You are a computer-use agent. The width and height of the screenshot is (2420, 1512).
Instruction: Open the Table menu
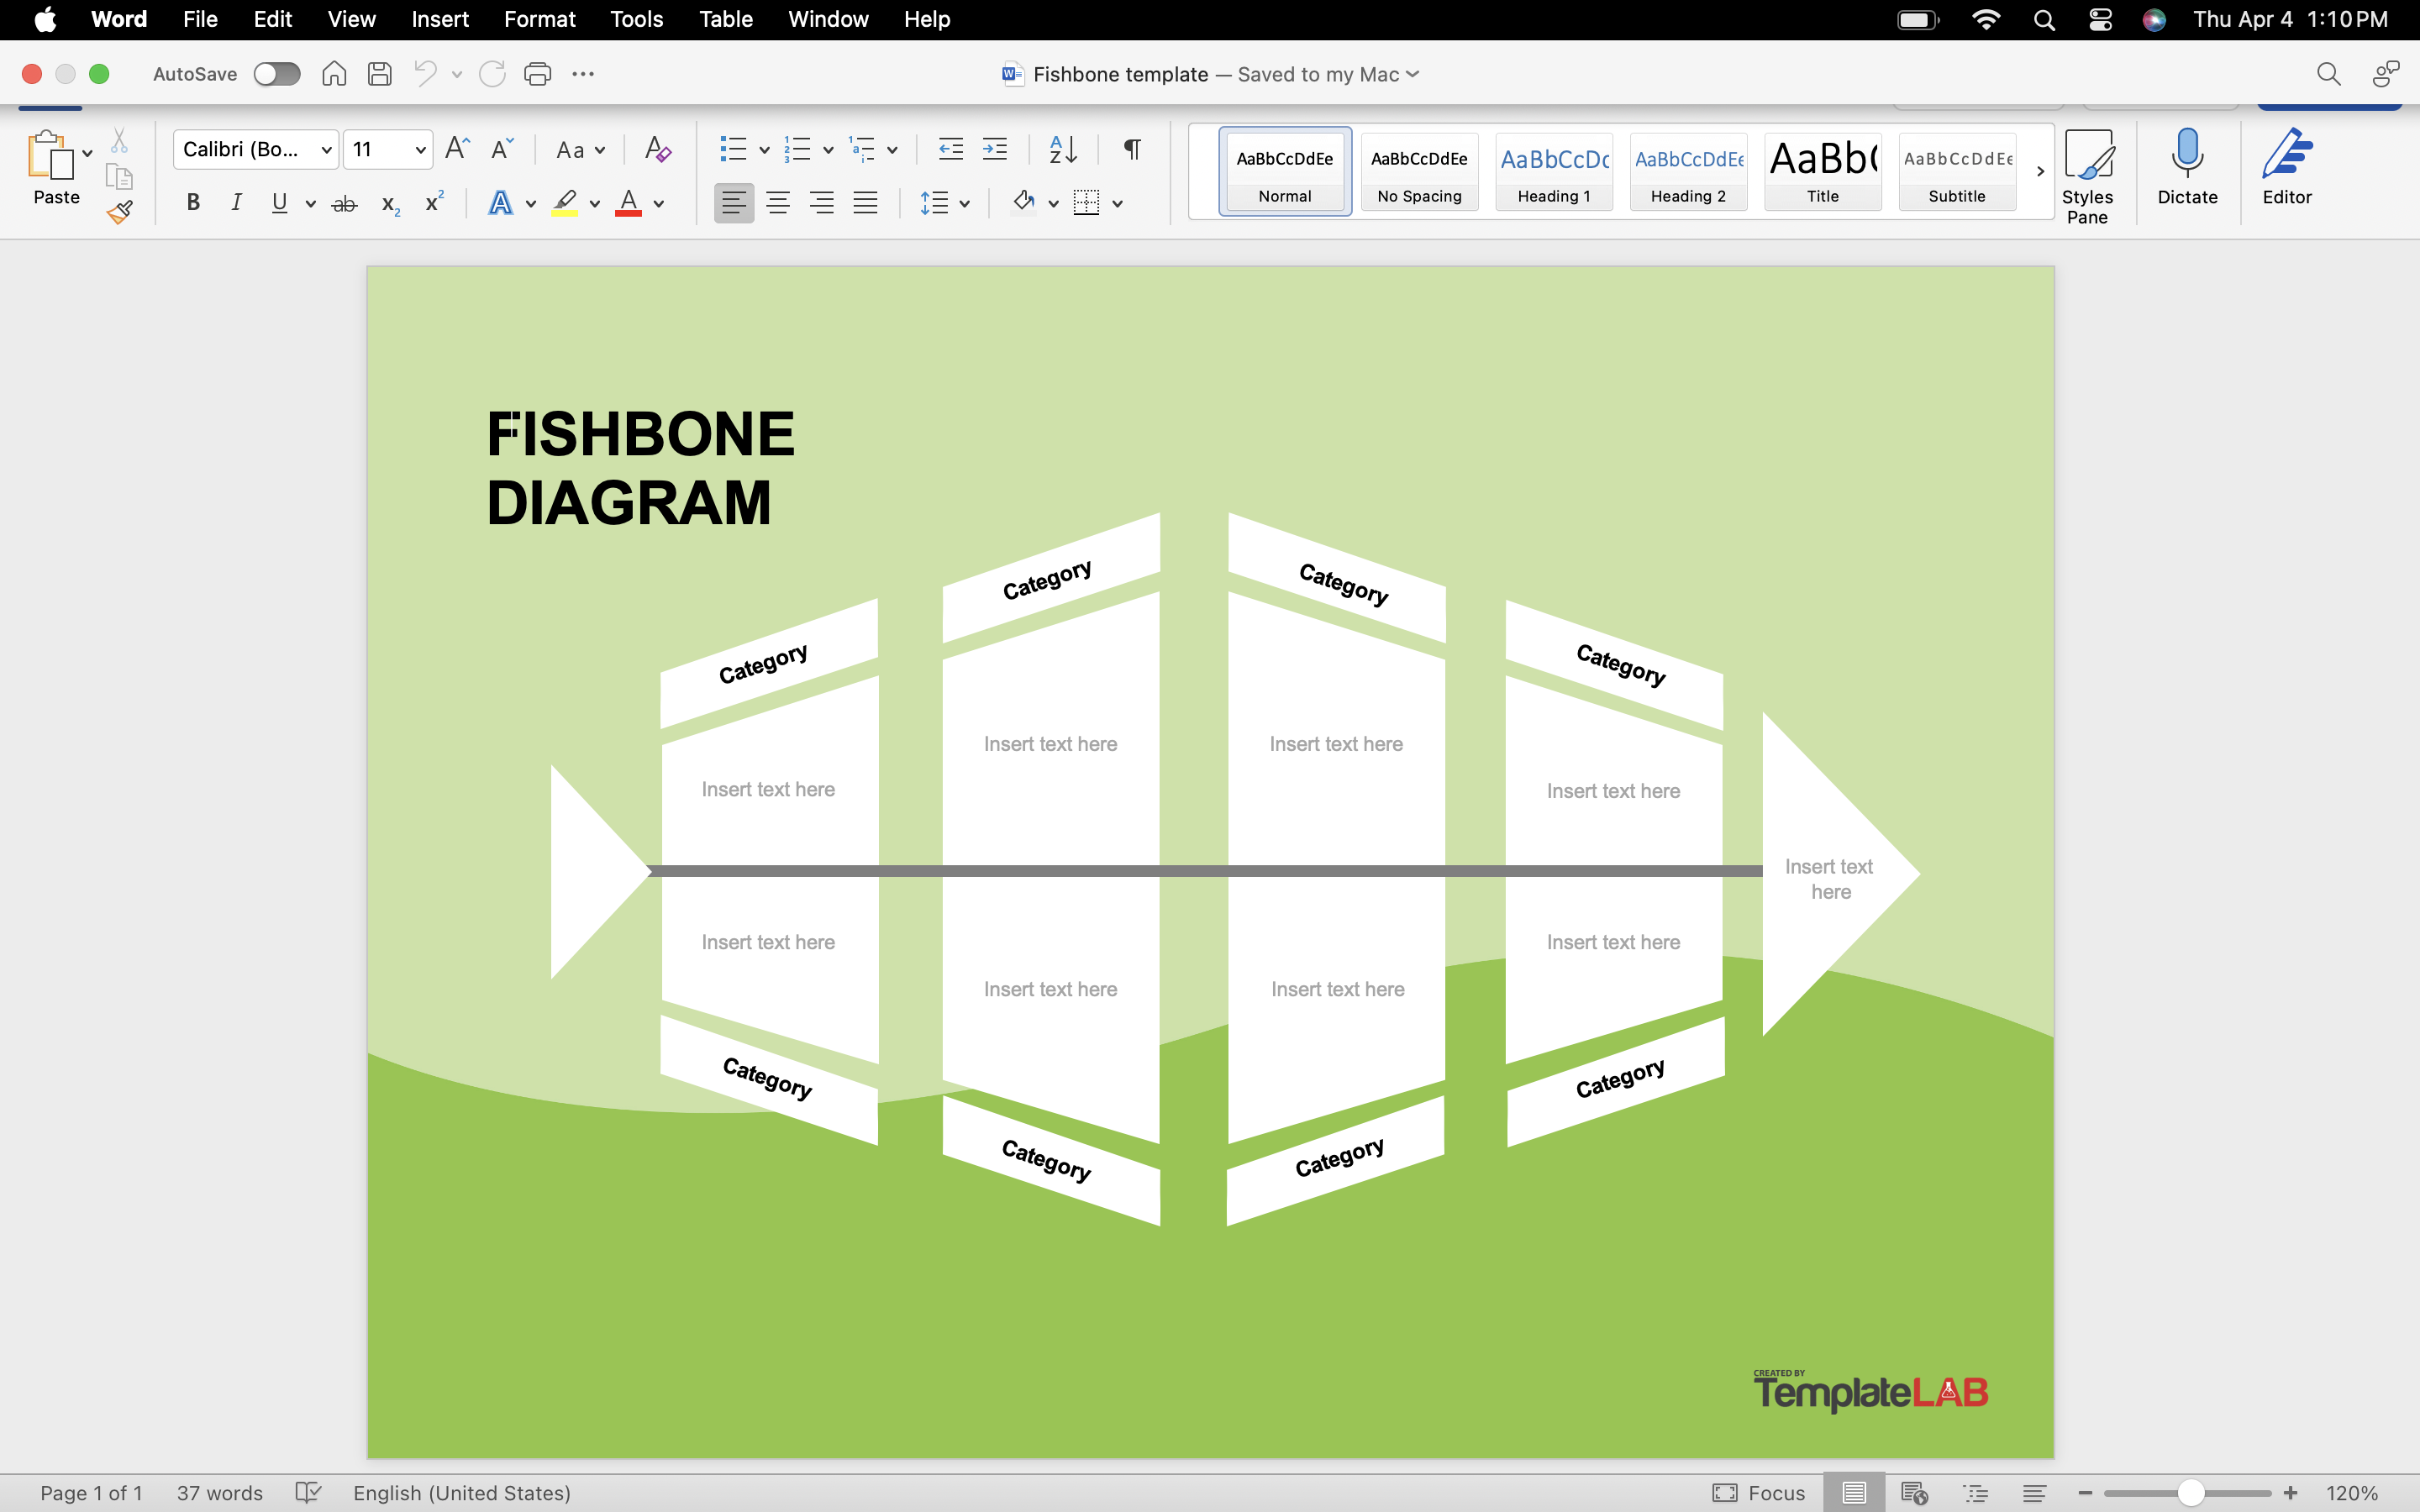(x=724, y=19)
